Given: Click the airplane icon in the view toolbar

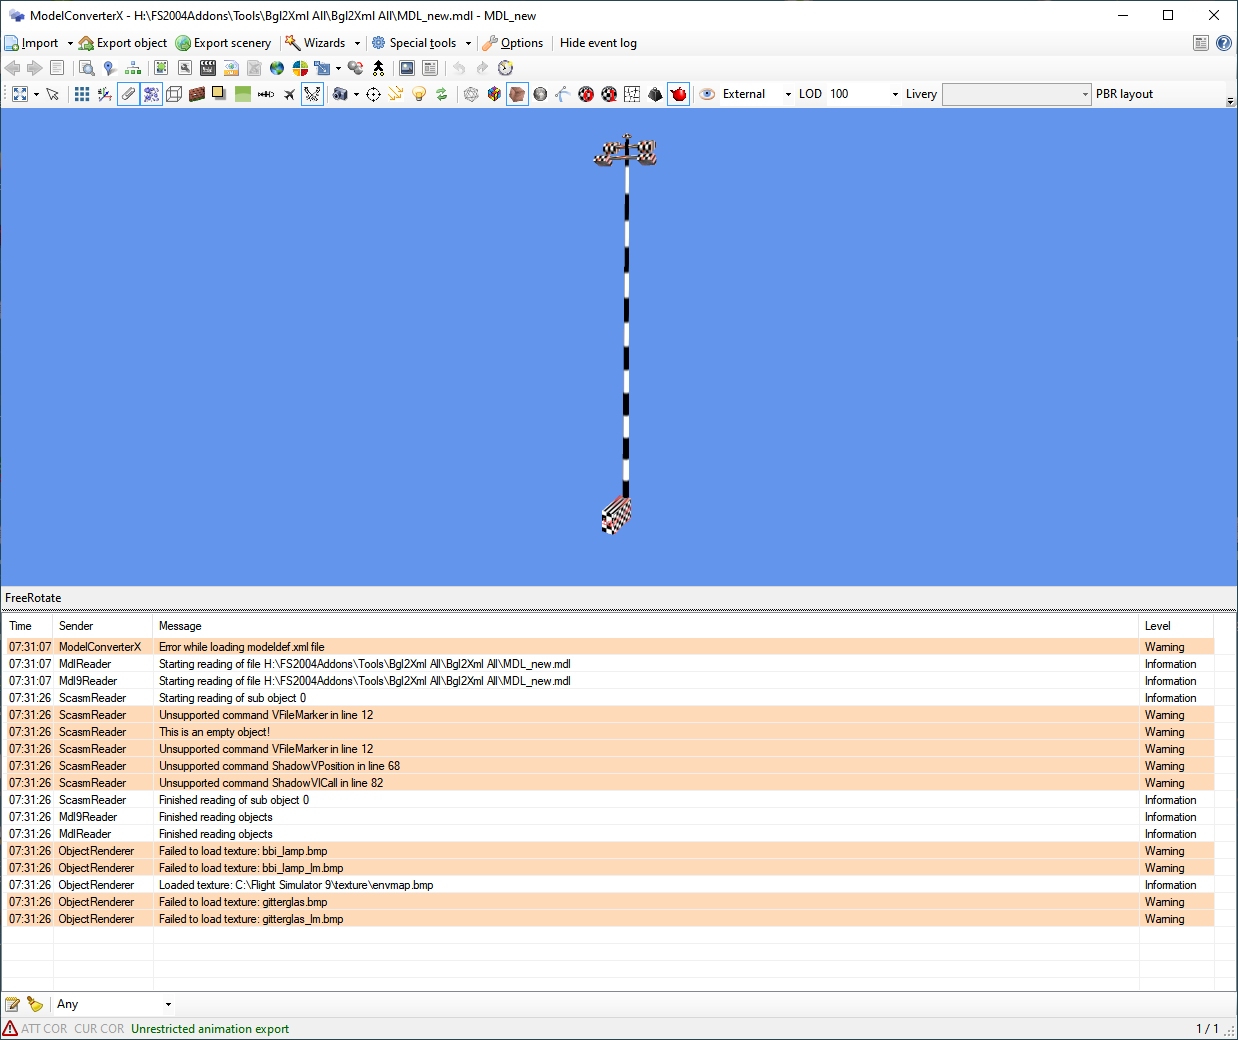Looking at the screenshot, I should [289, 94].
